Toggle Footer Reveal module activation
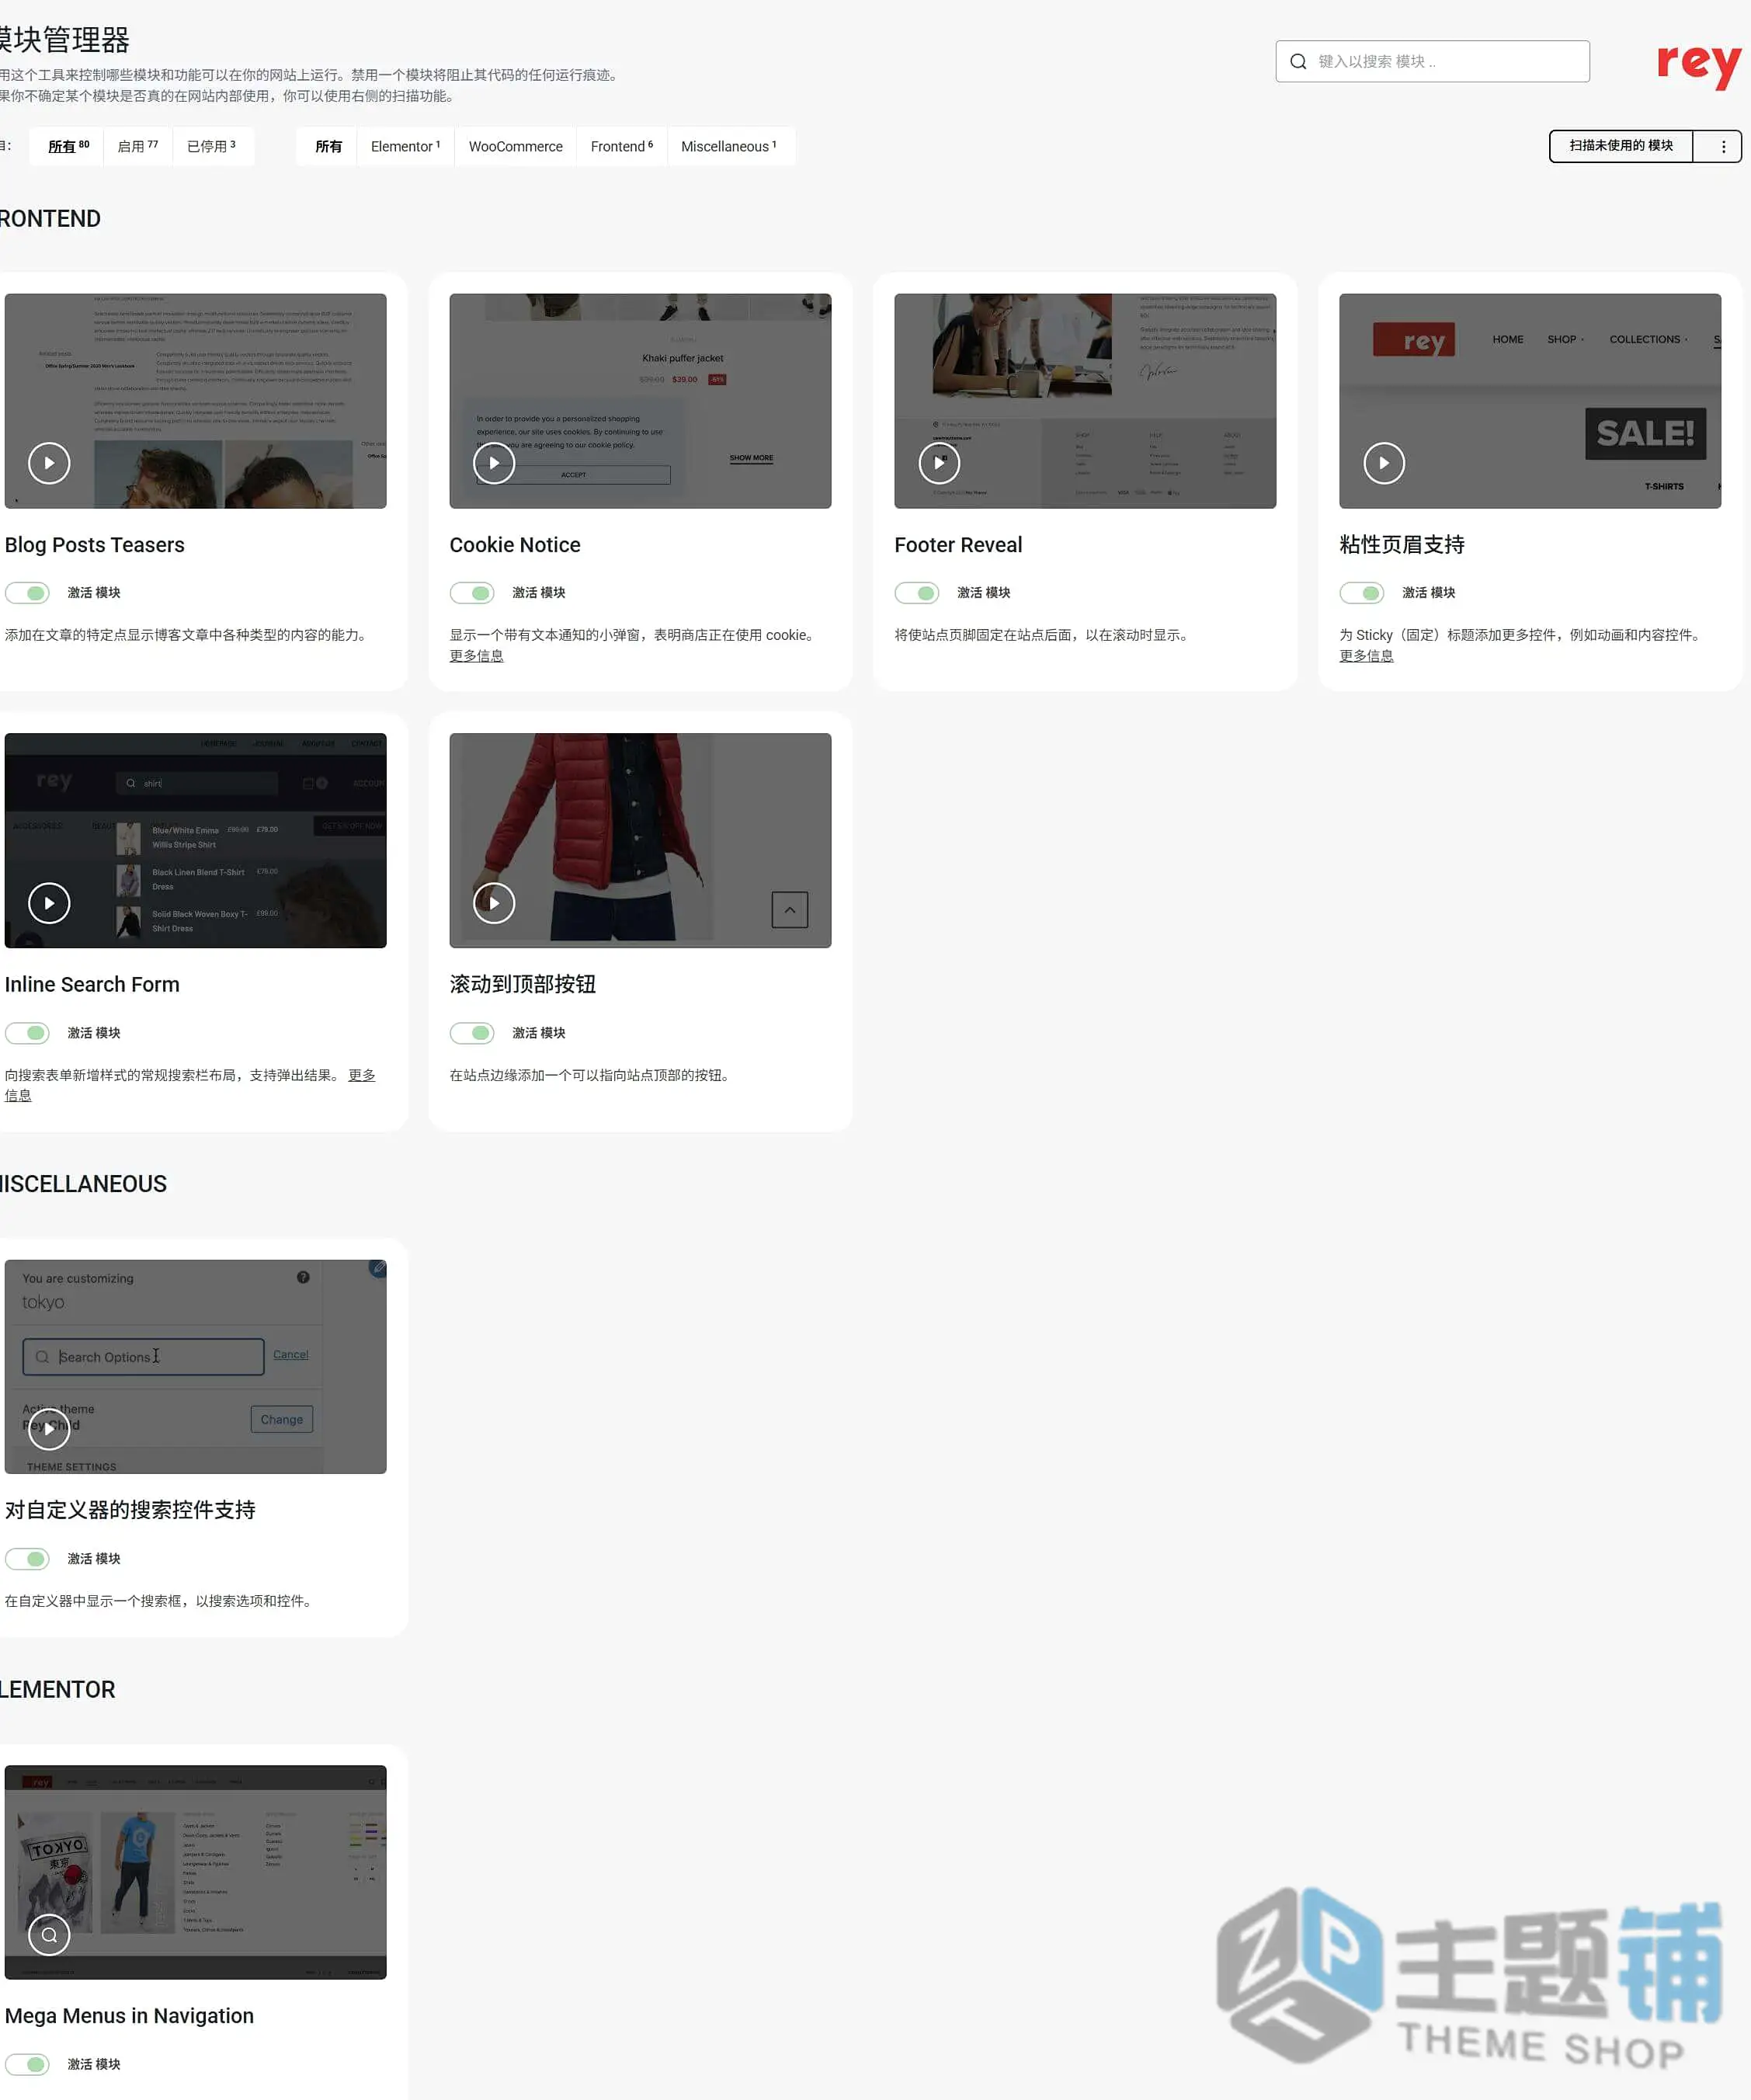The width and height of the screenshot is (1751, 2100). pyautogui.click(x=917, y=593)
